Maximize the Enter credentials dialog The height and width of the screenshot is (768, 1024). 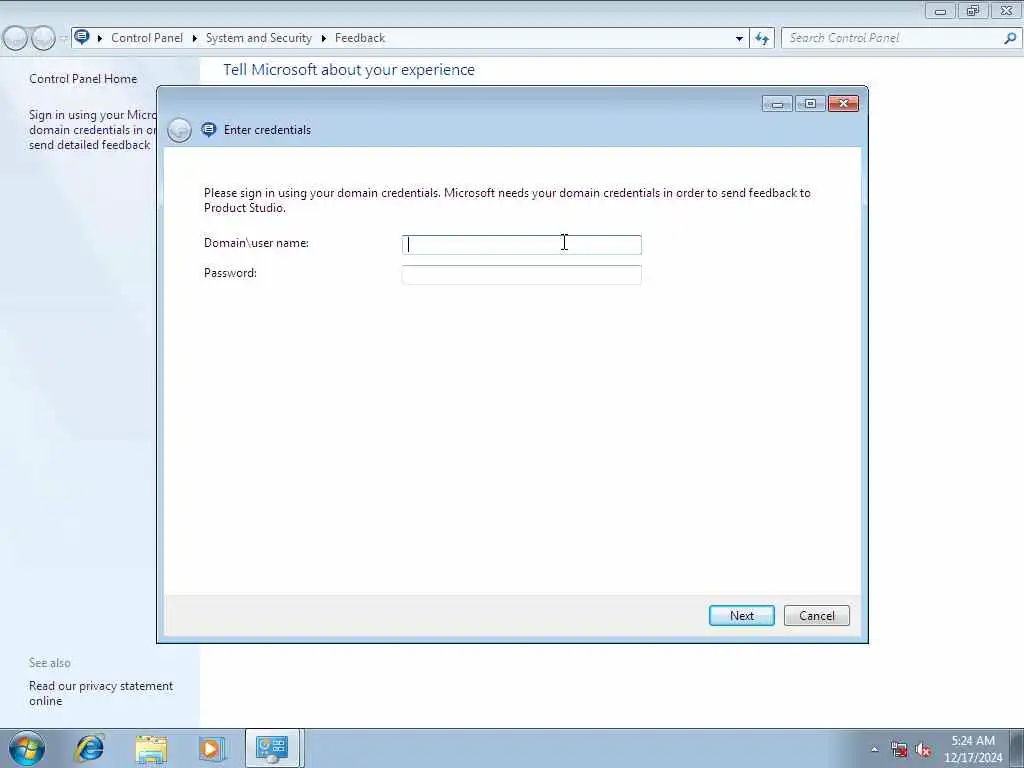click(x=810, y=103)
